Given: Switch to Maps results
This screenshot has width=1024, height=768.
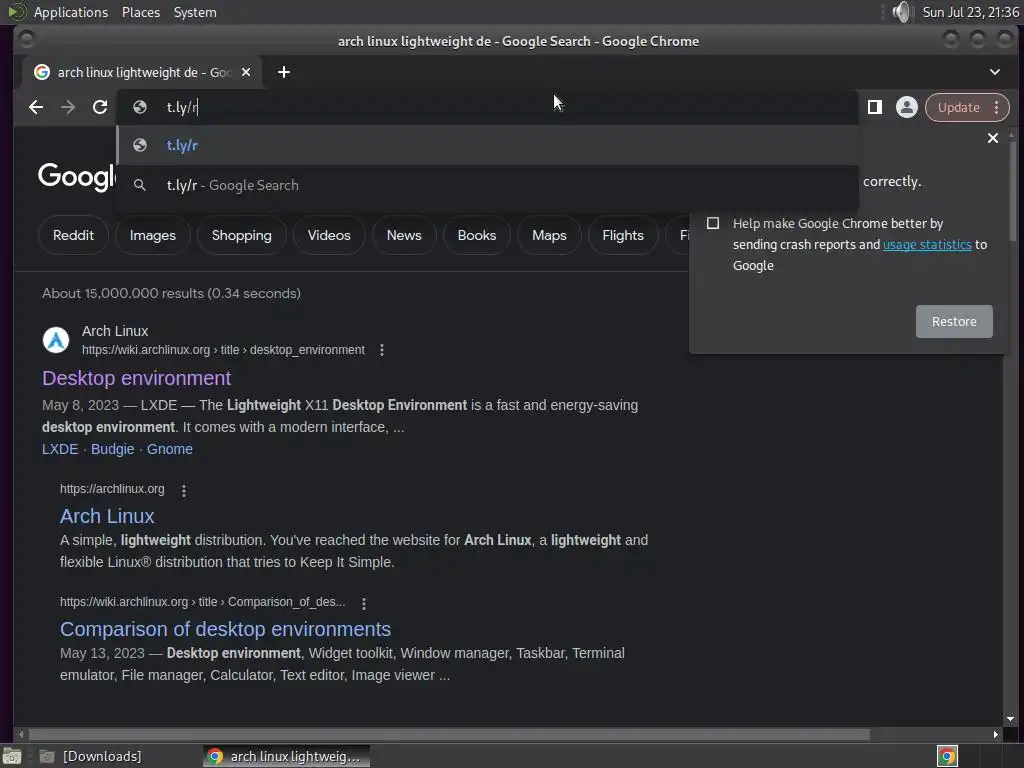Looking at the screenshot, I should [x=549, y=235].
